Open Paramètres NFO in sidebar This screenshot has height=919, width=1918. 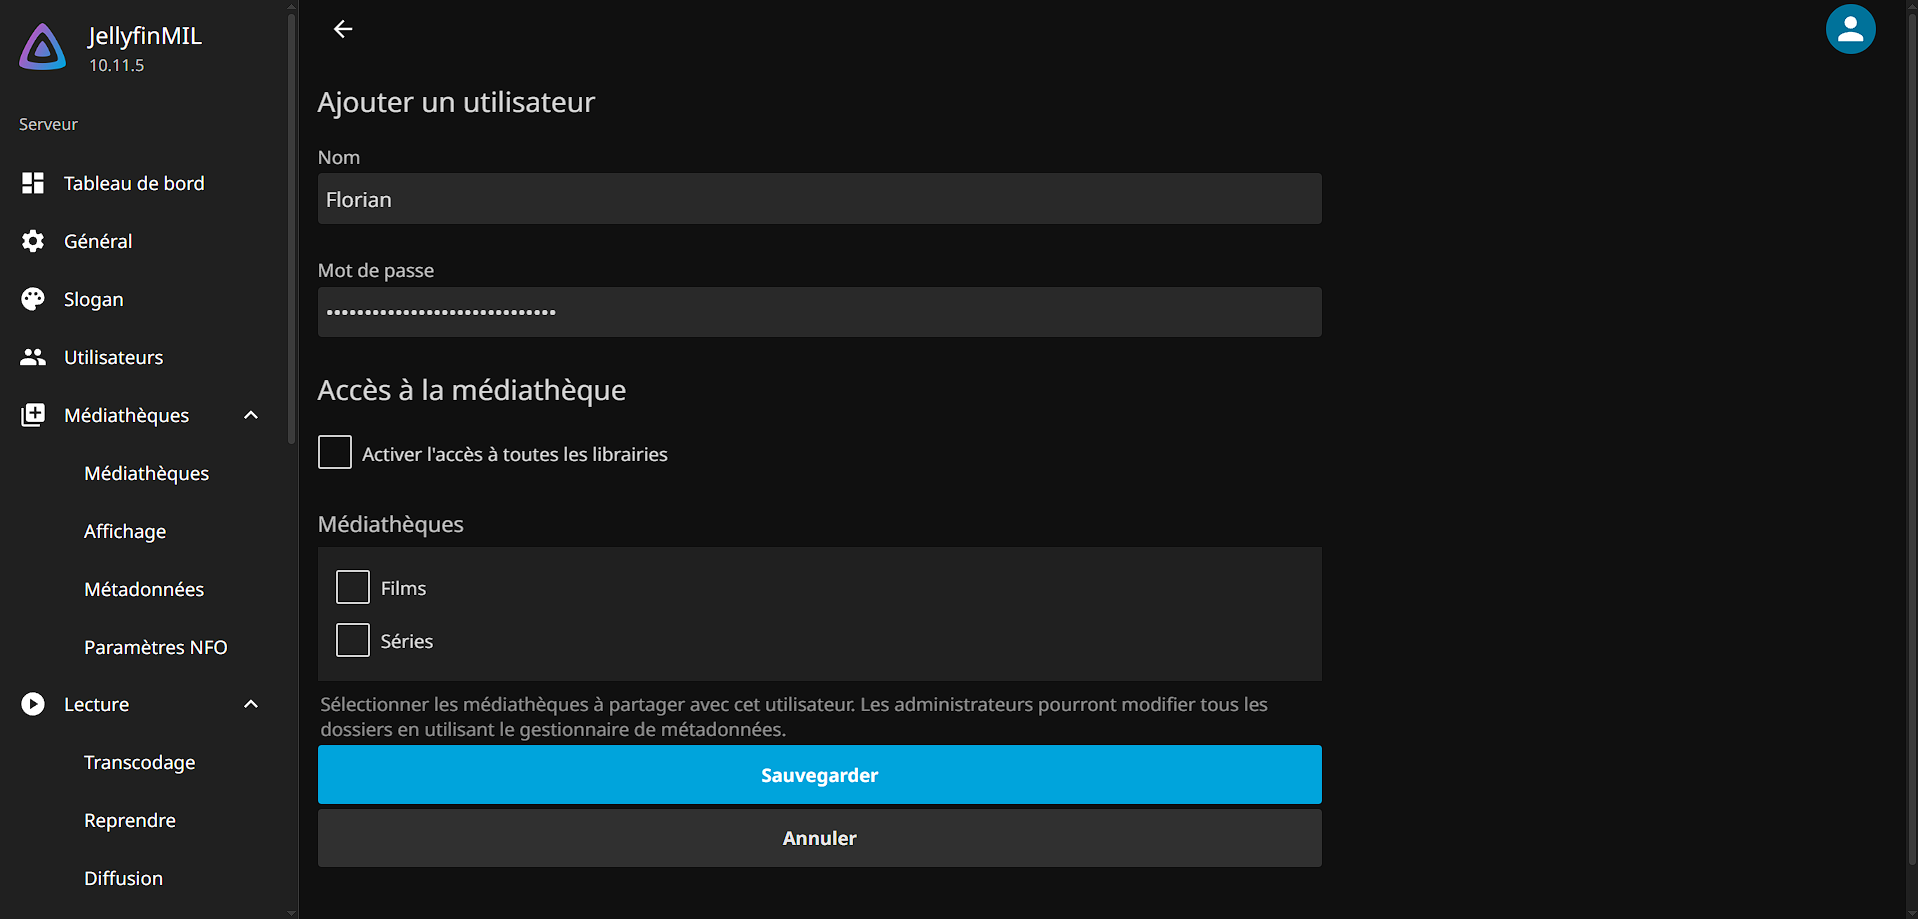point(155,647)
